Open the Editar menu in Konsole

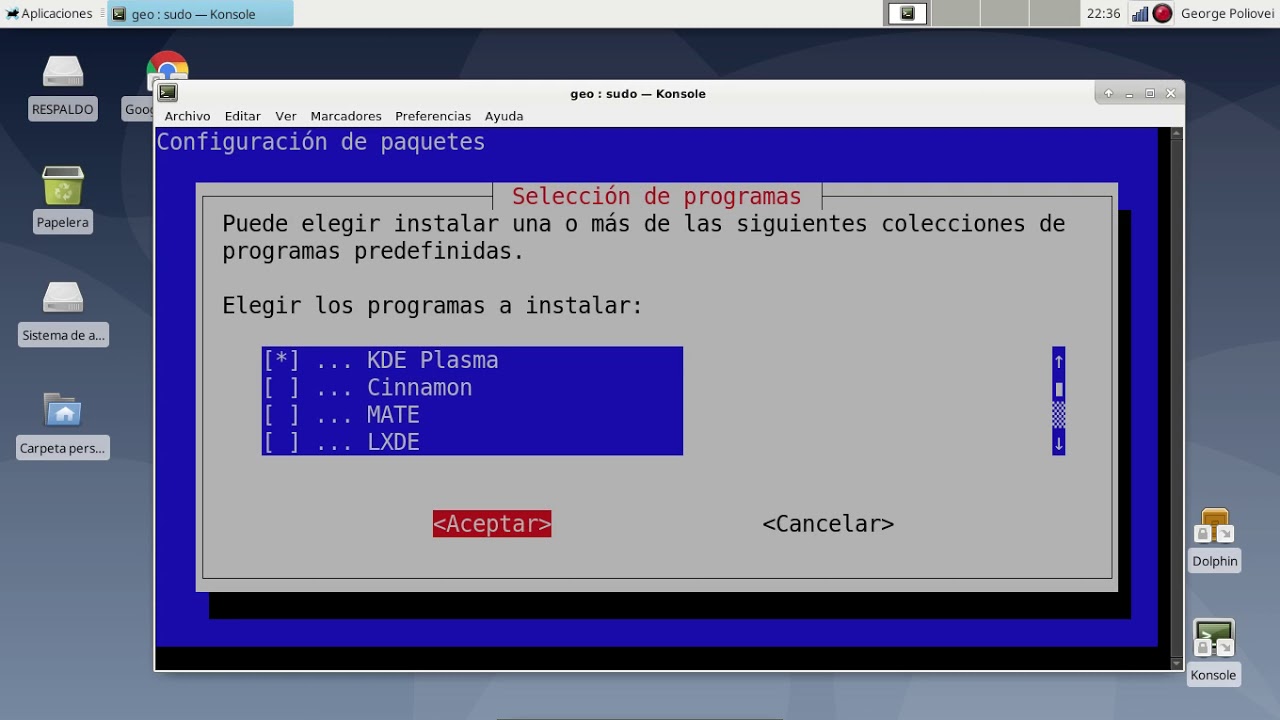242,116
